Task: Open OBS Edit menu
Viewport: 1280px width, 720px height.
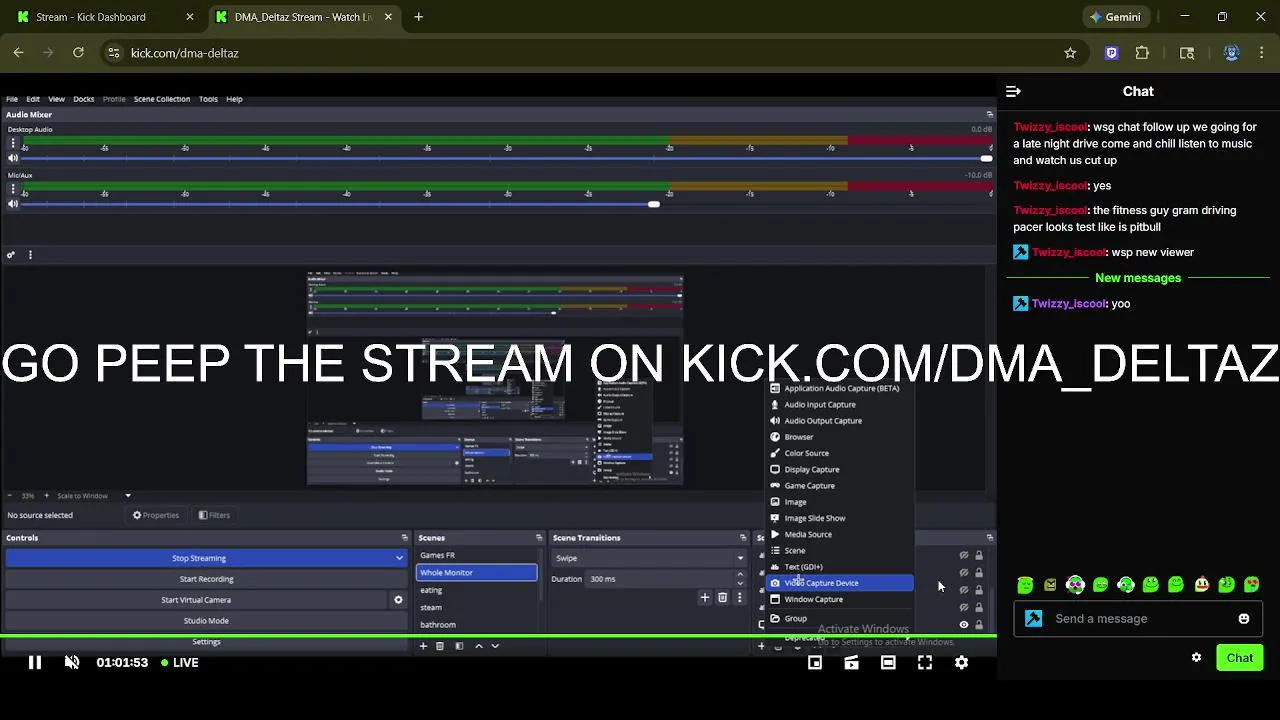Action: click(33, 99)
